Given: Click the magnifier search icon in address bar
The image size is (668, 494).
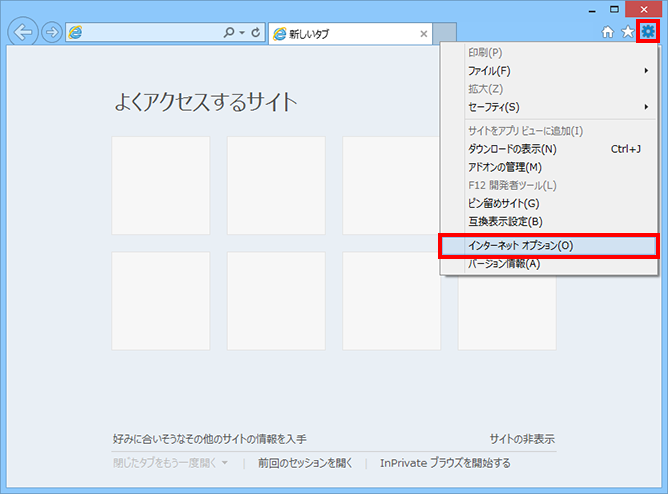Looking at the screenshot, I should click(x=229, y=33).
